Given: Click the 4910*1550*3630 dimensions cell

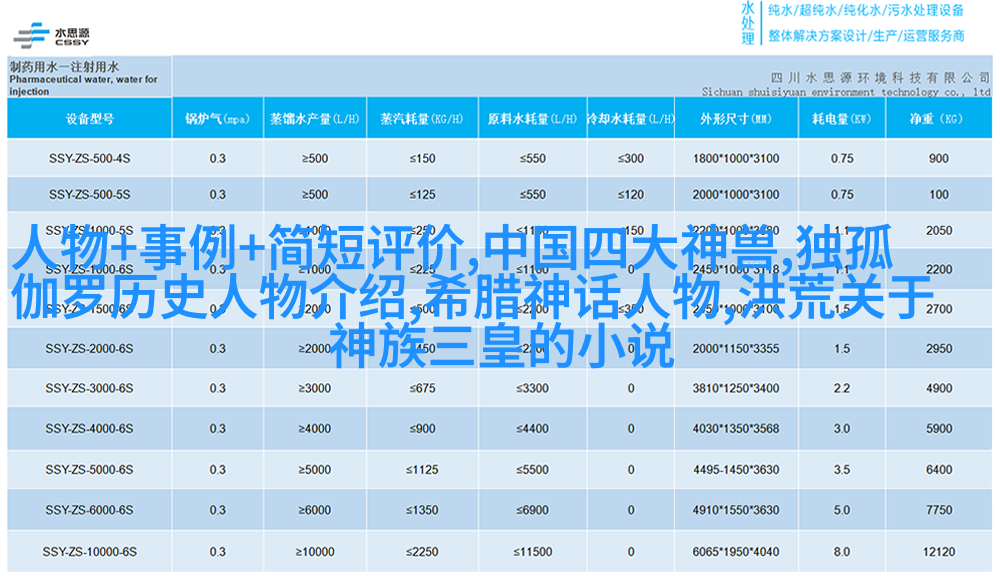Looking at the screenshot, I should tap(736, 510).
